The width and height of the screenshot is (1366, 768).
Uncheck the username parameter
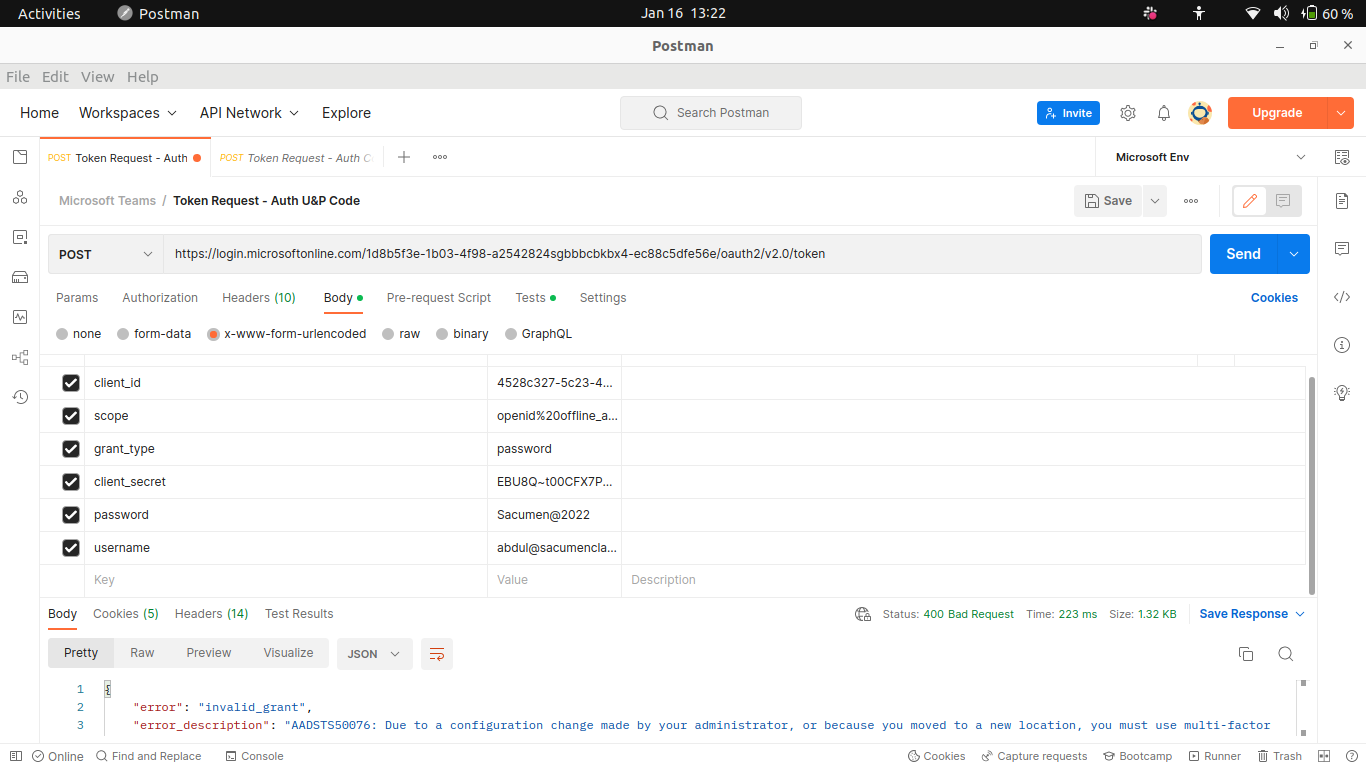pos(71,548)
